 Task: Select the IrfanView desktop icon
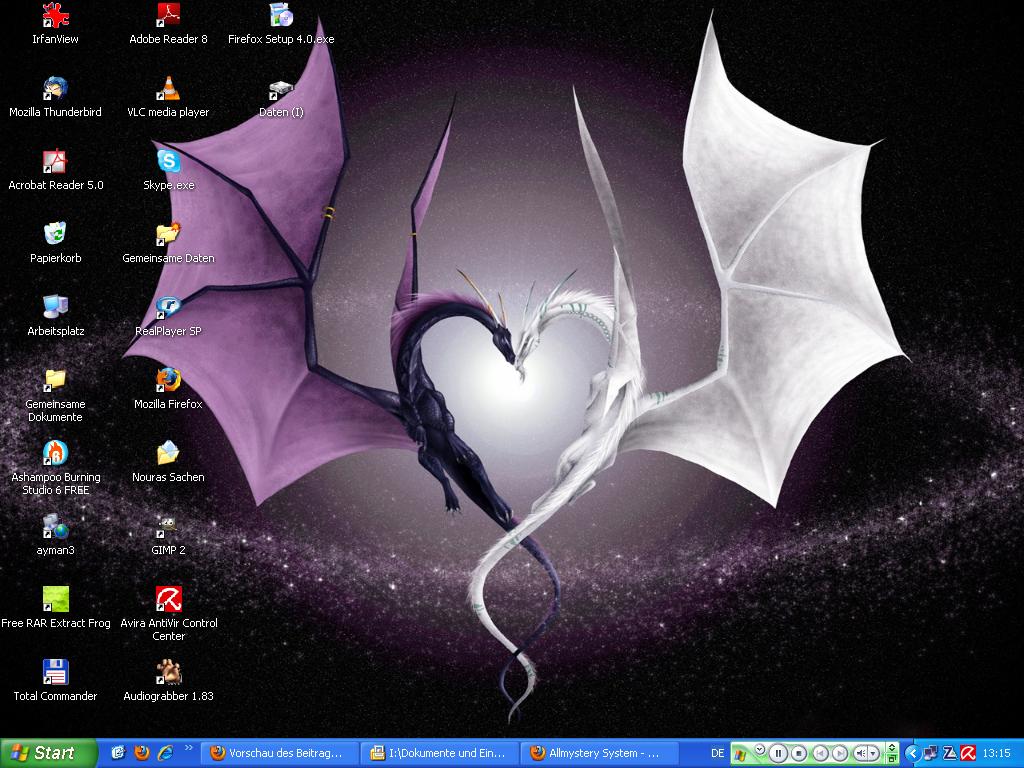click(x=56, y=24)
